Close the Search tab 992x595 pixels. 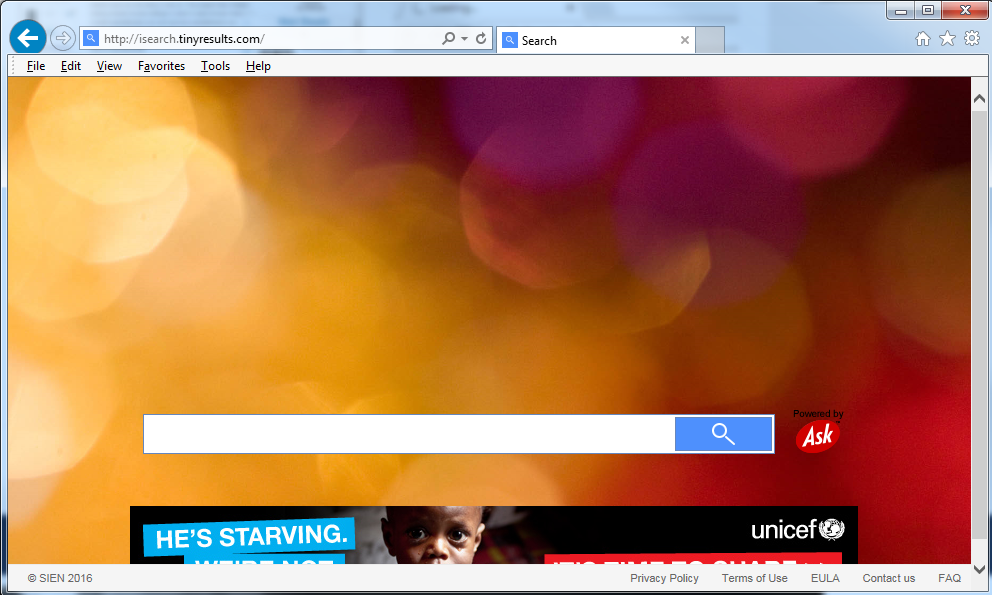(685, 41)
